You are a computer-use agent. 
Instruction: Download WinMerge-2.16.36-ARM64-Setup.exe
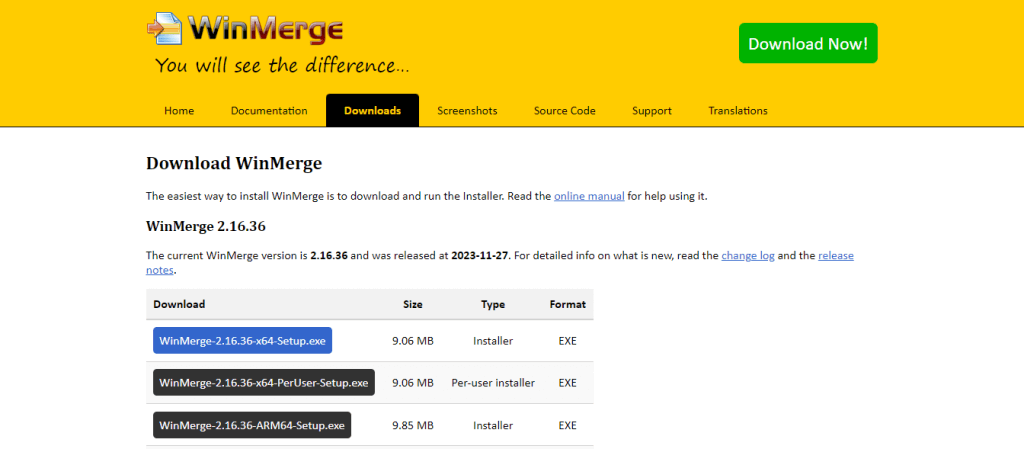[251, 425]
